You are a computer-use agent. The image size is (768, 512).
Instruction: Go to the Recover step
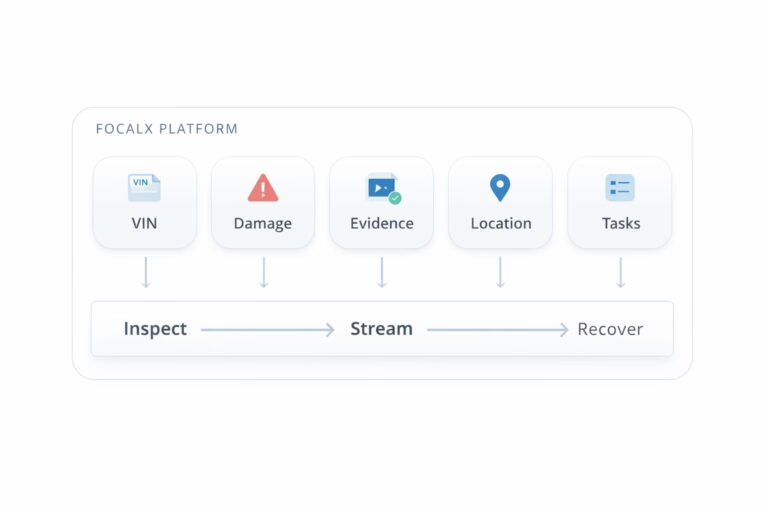click(x=610, y=329)
